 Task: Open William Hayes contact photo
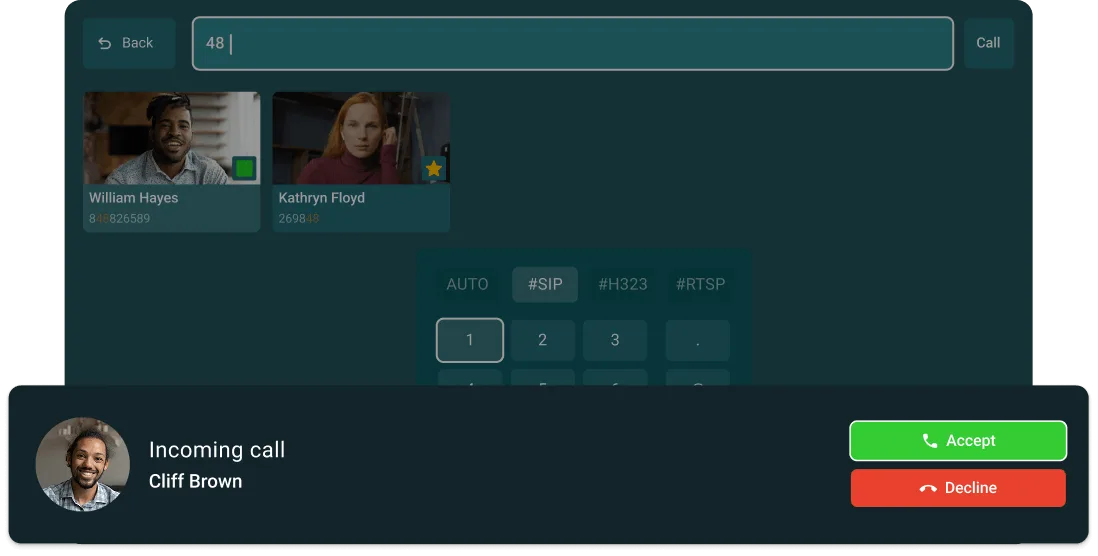pyautogui.click(x=172, y=138)
